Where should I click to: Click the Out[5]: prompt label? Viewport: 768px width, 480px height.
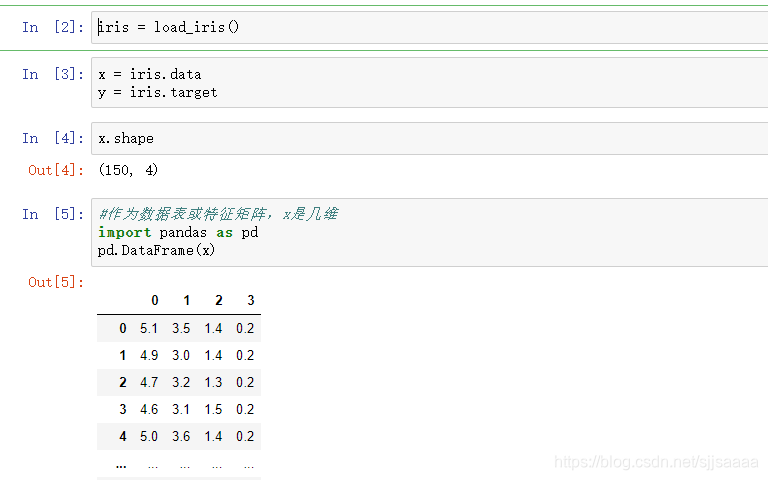[x=56, y=282]
